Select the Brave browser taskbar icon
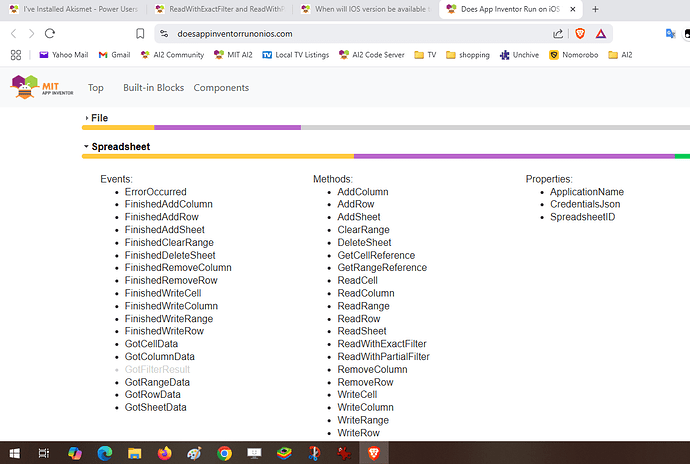690x464 pixels. [x=374, y=453]
